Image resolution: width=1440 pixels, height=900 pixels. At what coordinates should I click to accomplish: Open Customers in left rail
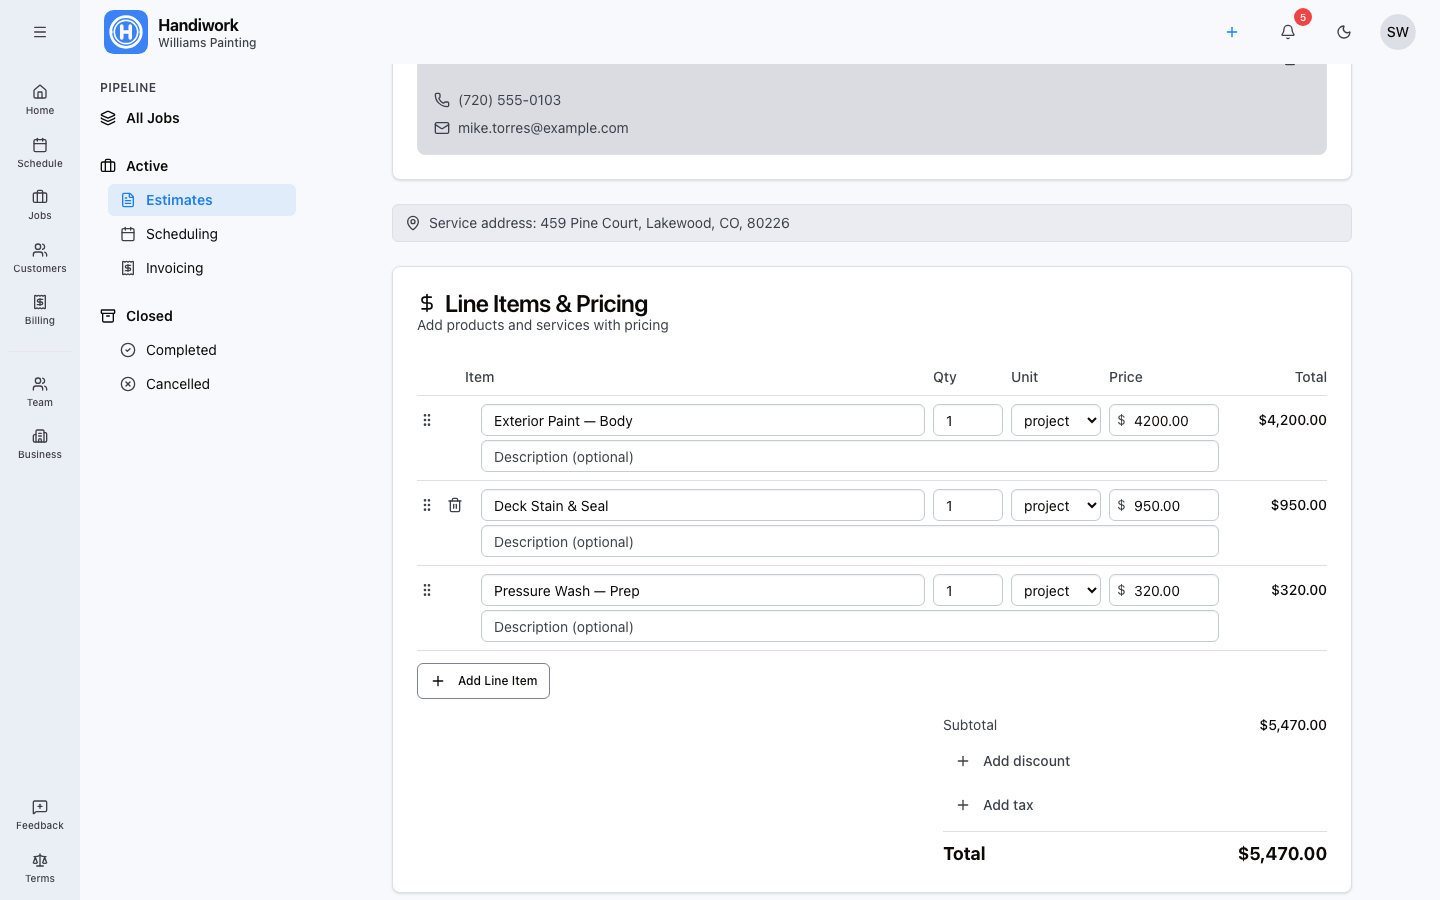[40, 258]
